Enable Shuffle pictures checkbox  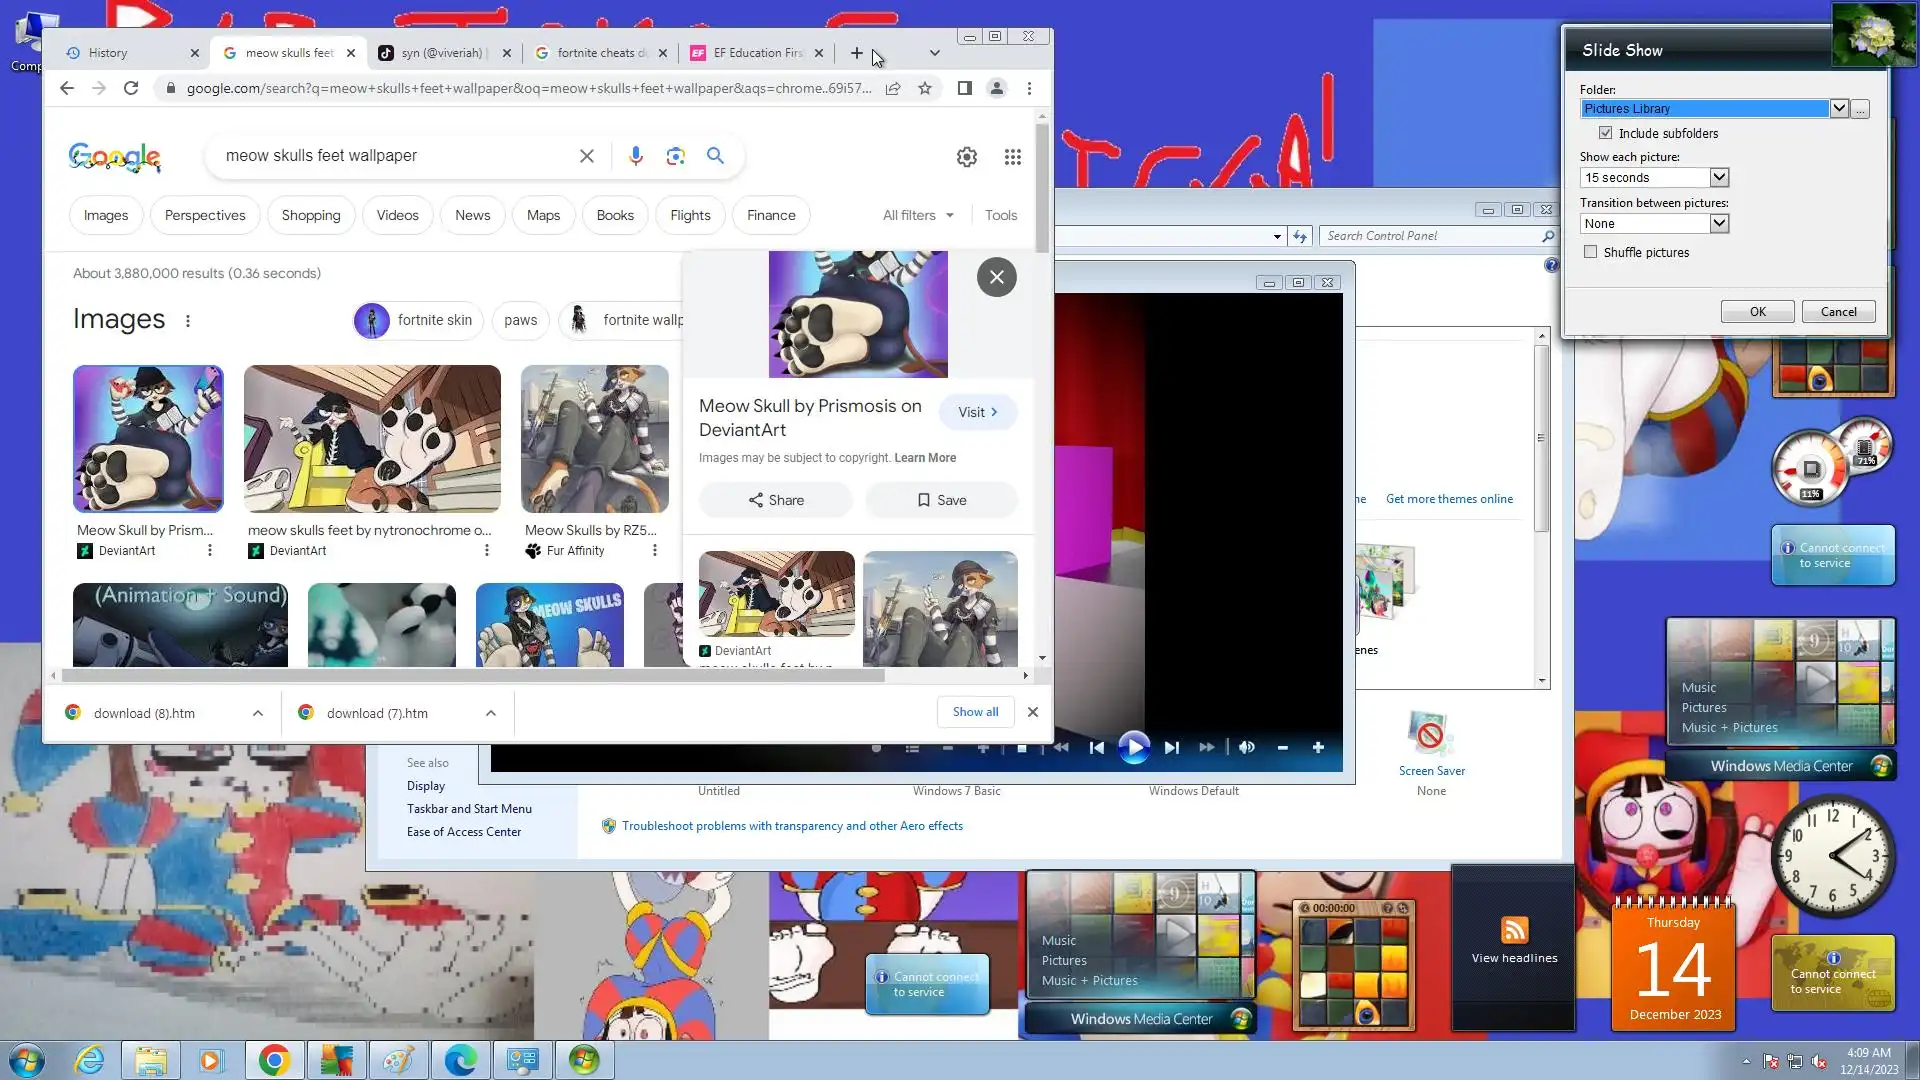tap(1590, 252)
